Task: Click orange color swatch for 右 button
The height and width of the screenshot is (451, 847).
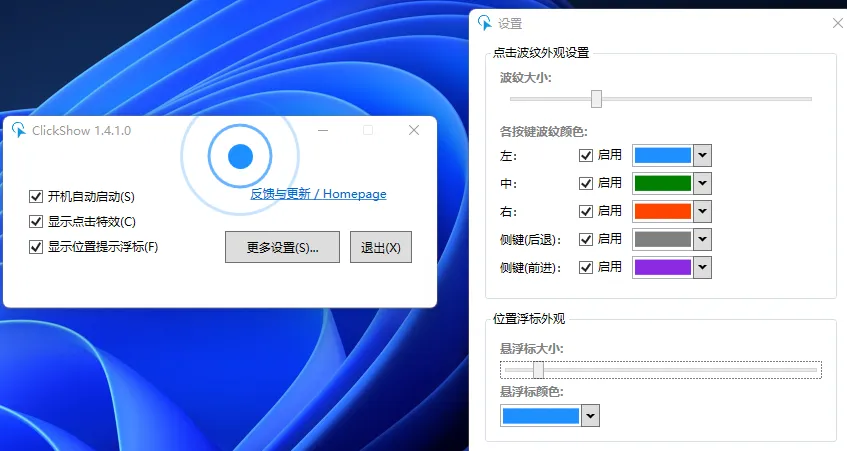Action: (663, 211)
